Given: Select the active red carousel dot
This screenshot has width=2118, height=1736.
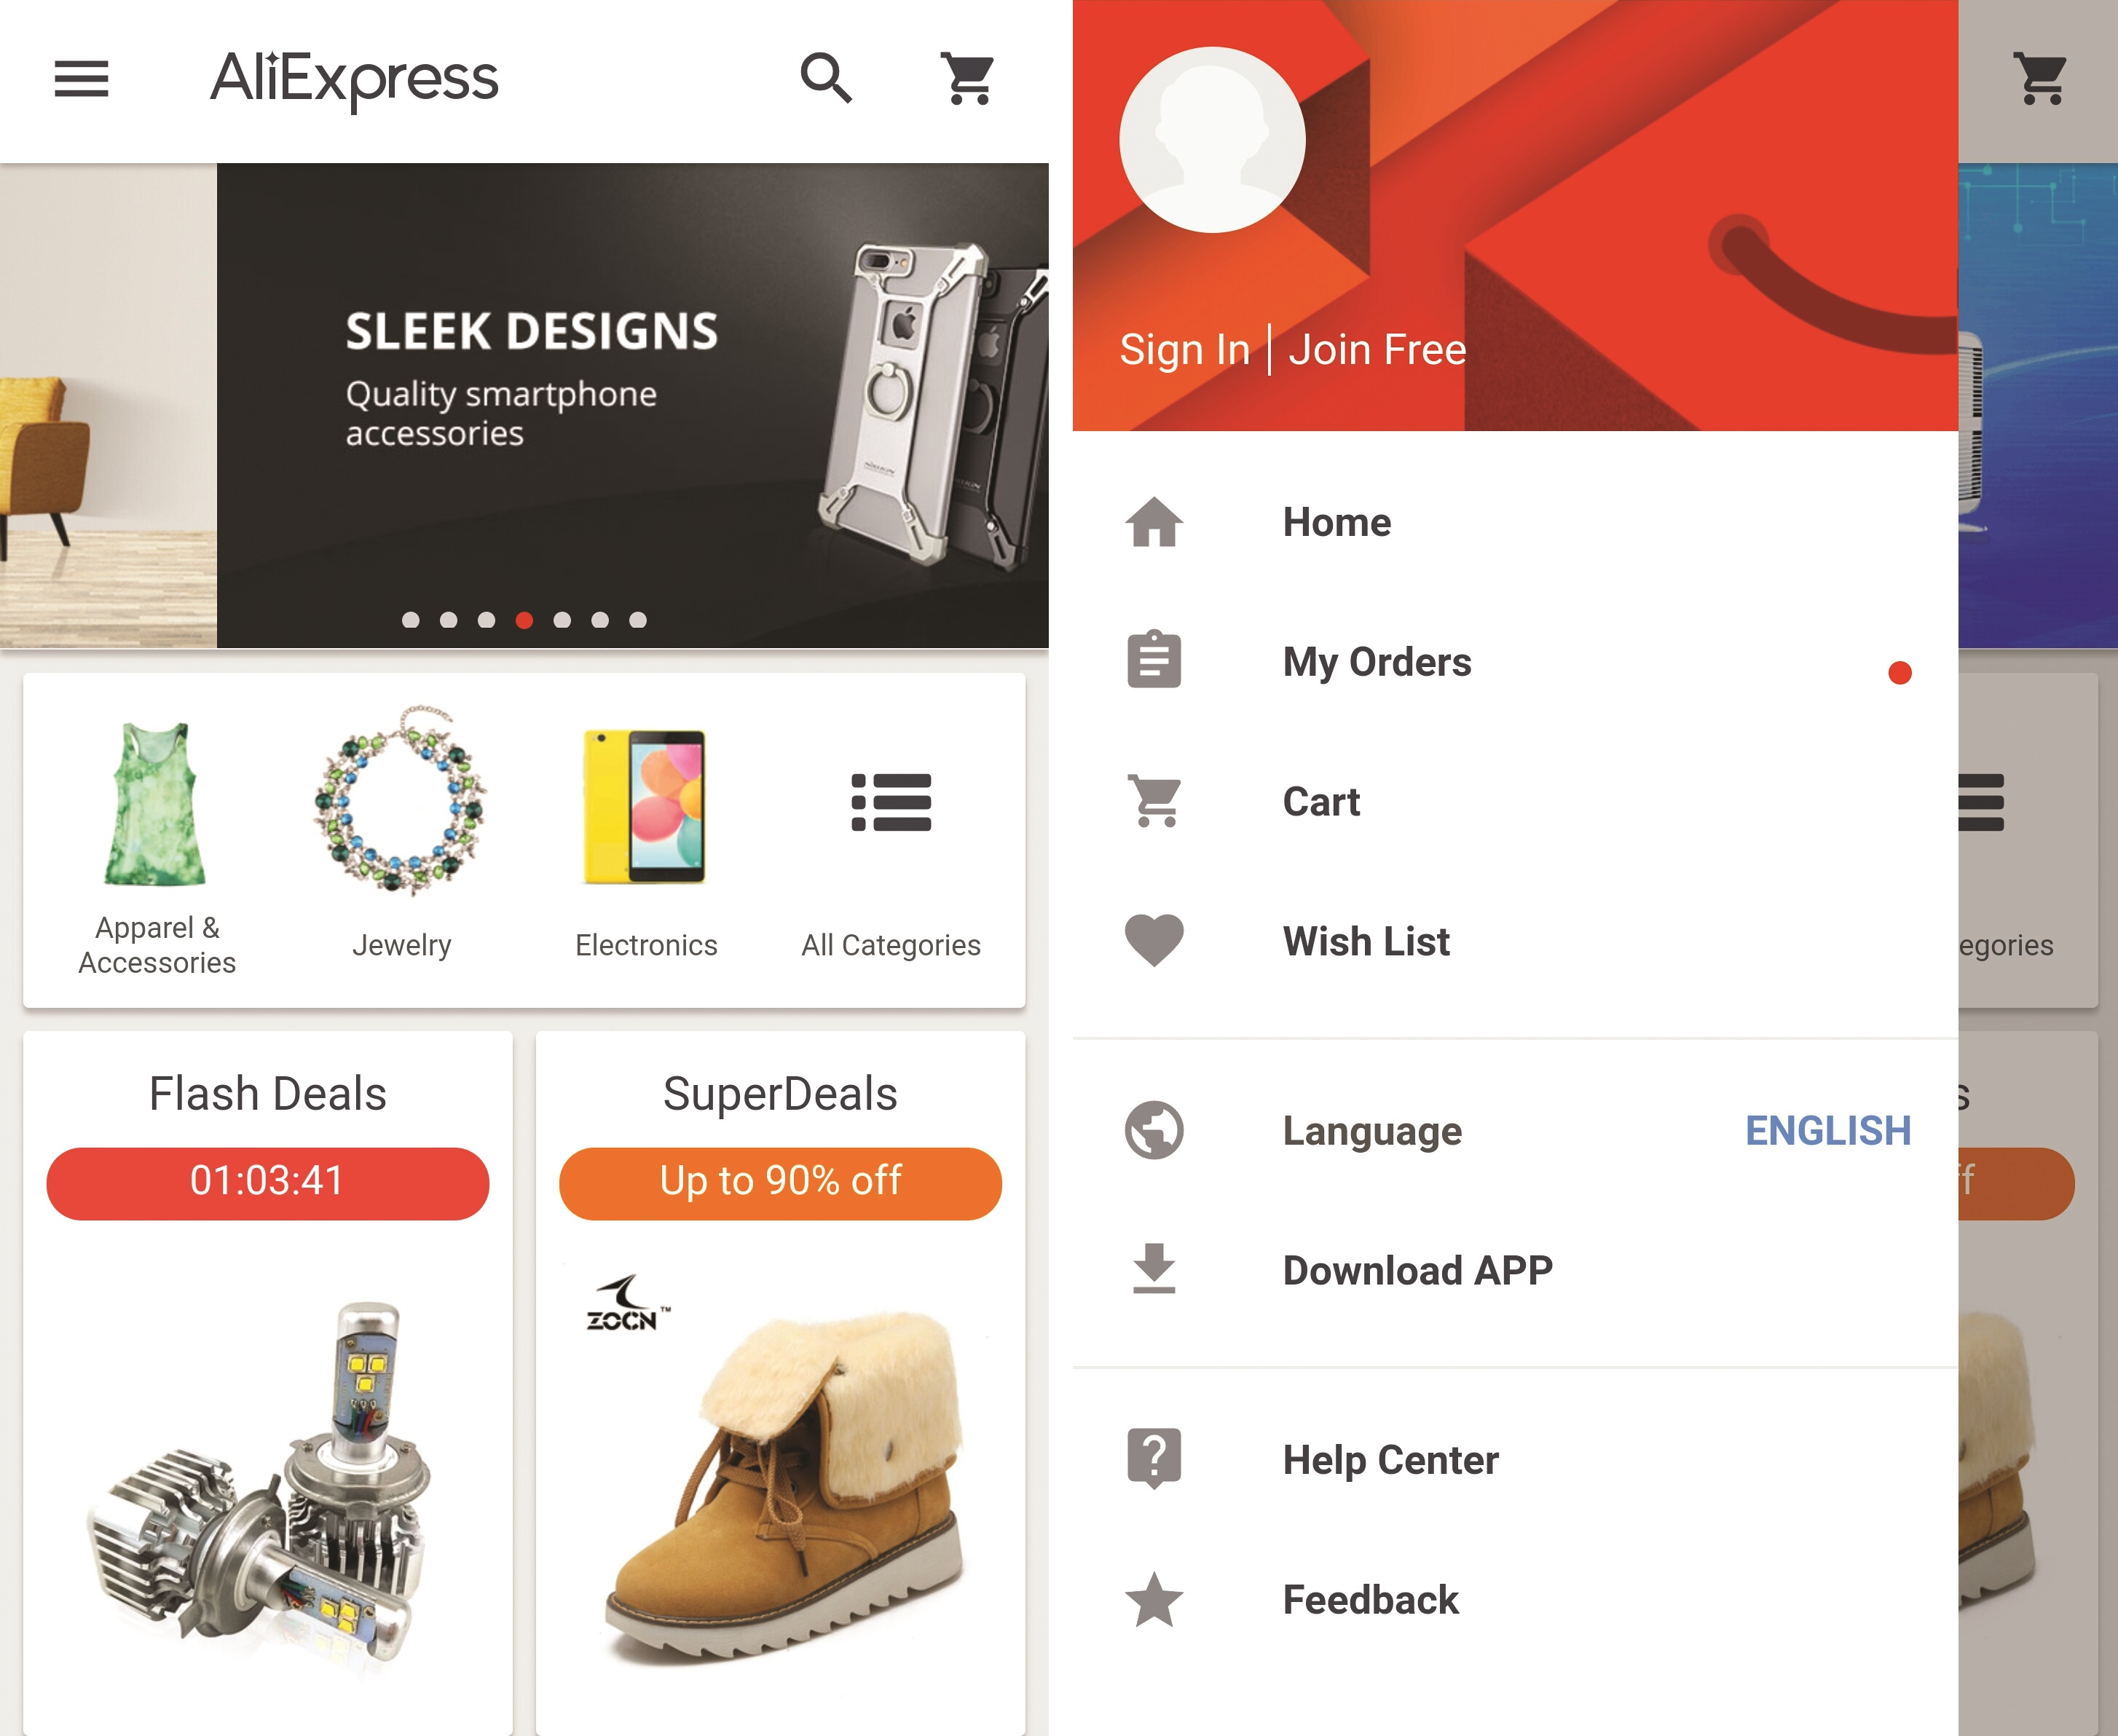Looking at the screenshot, I should [x=524, y=620].
